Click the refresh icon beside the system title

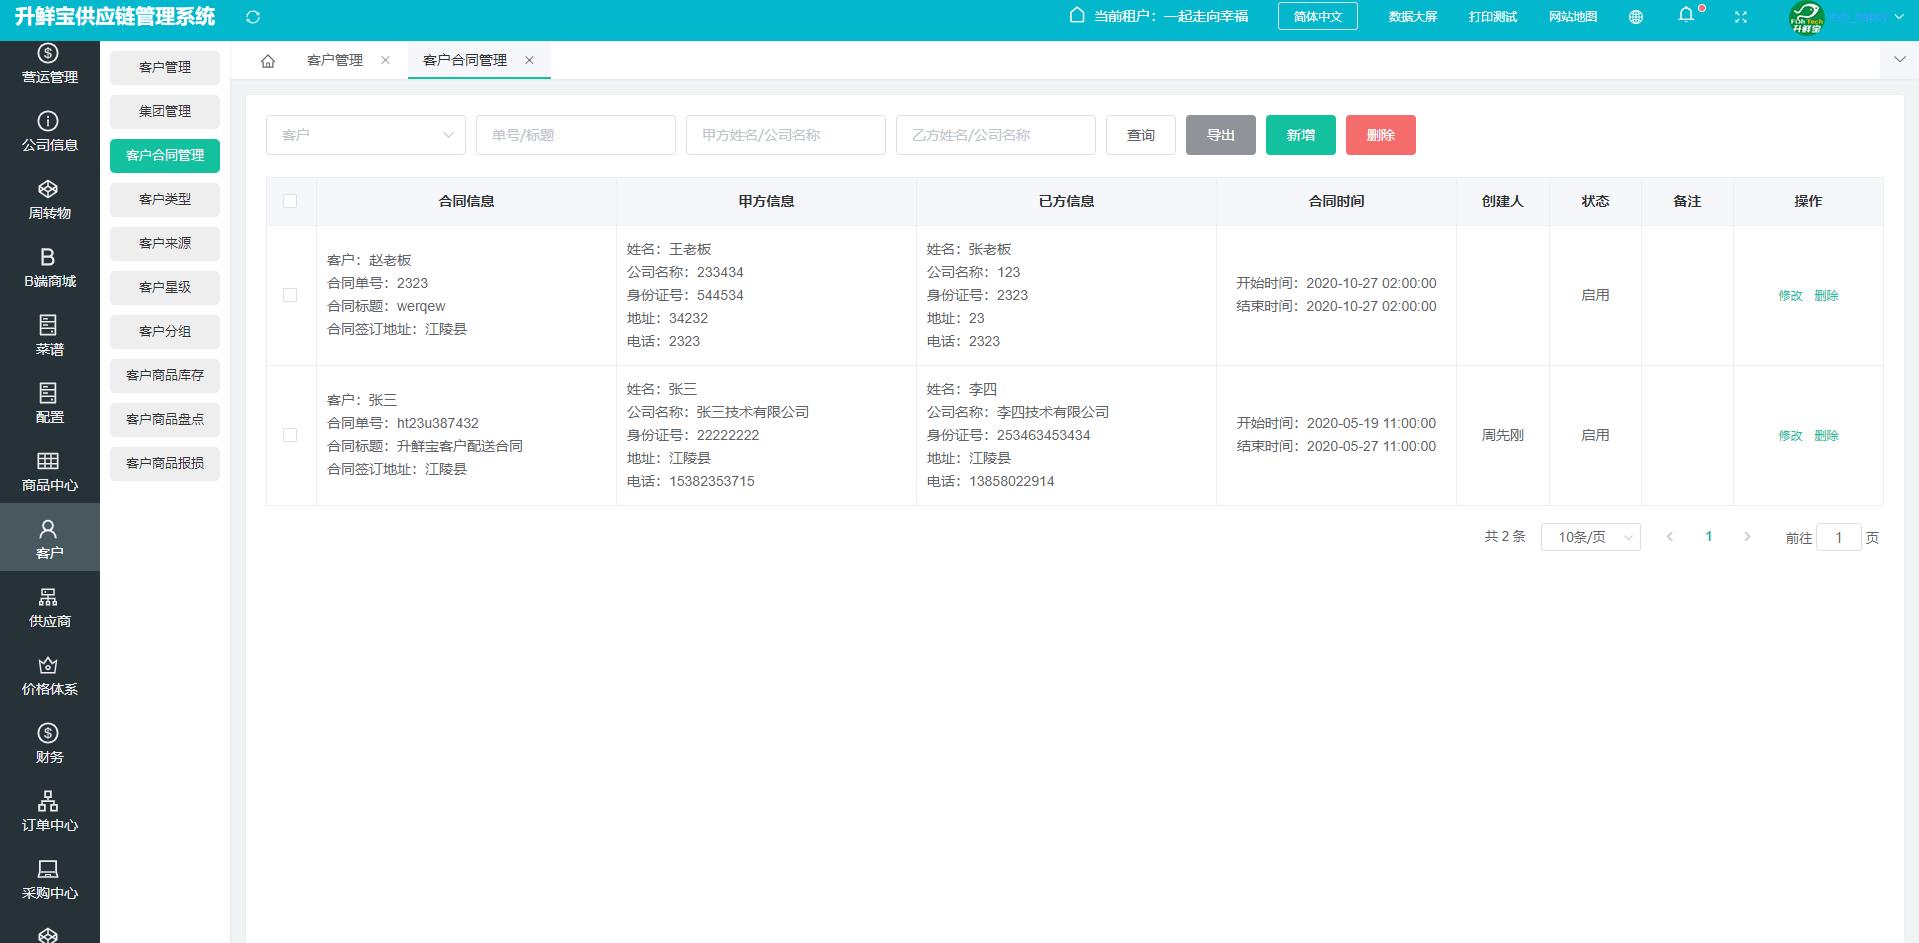click(x=253, y=17)
